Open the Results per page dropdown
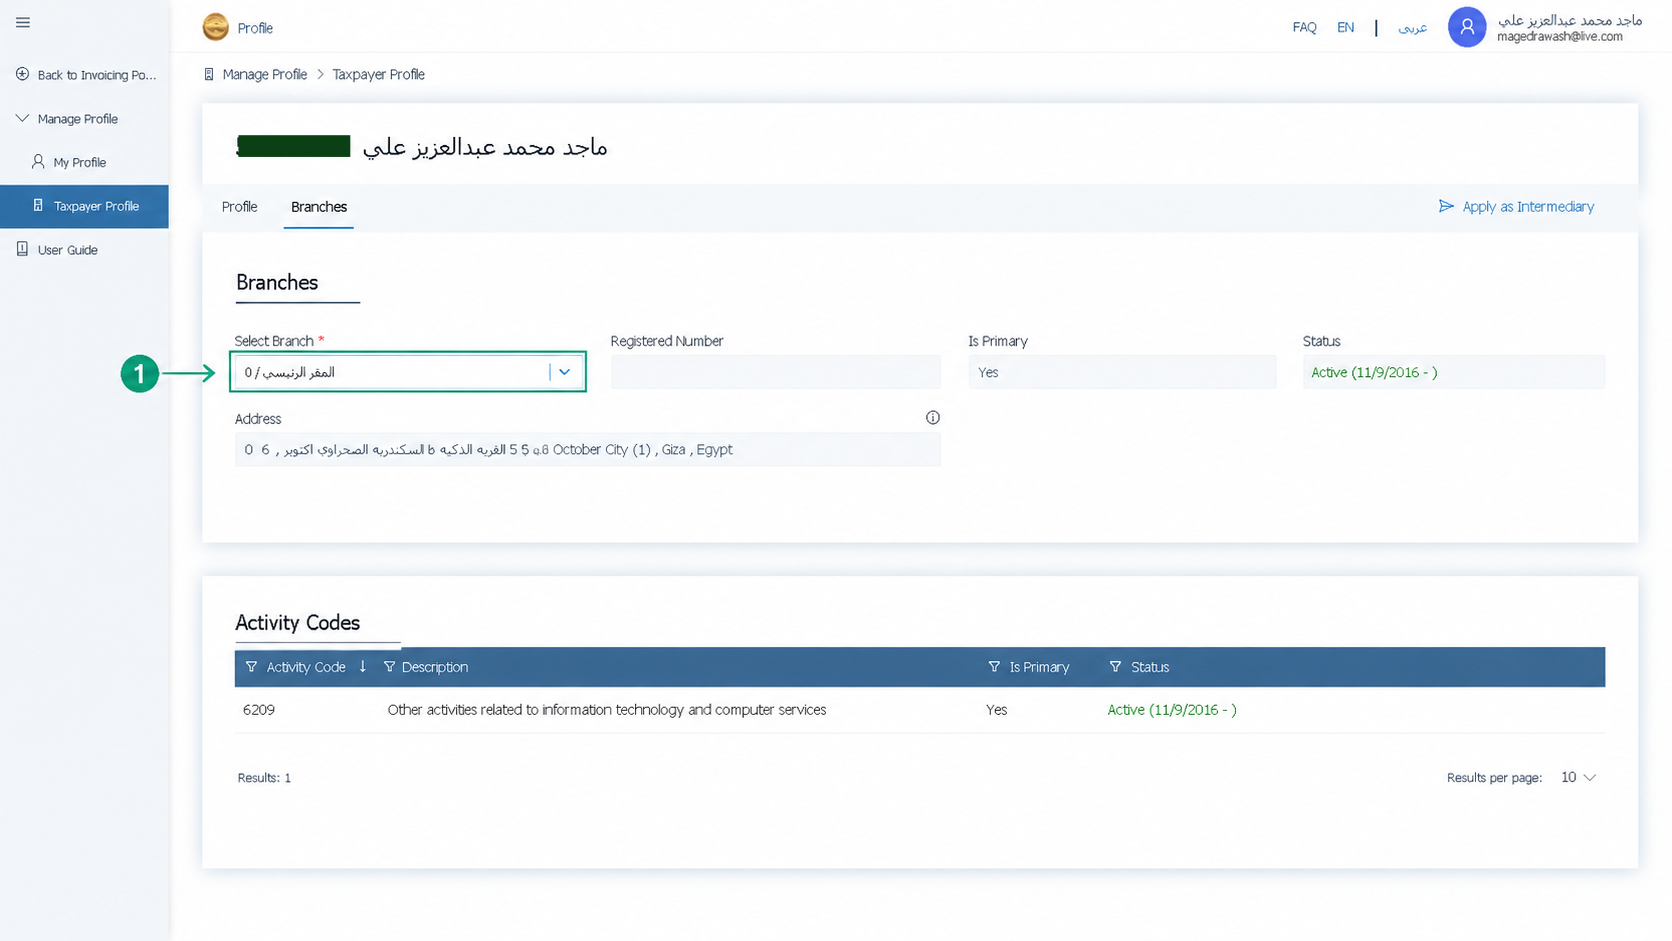Screen dimensions: 1672x941 tap(1578, 777)
